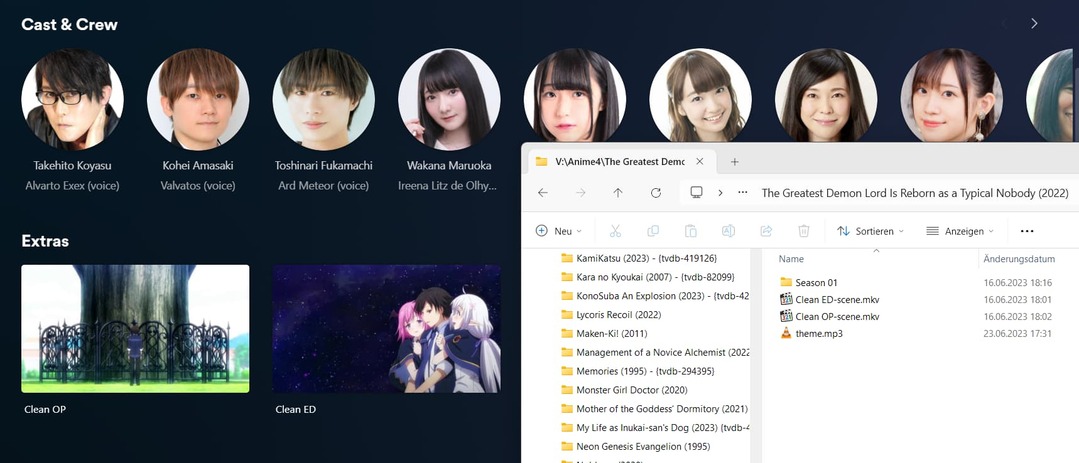Image resolution: width=1079 pixels, height=463 pixels.
Task: Close the V:\Anime4 Explorer tab
Action: coord(700,162)
